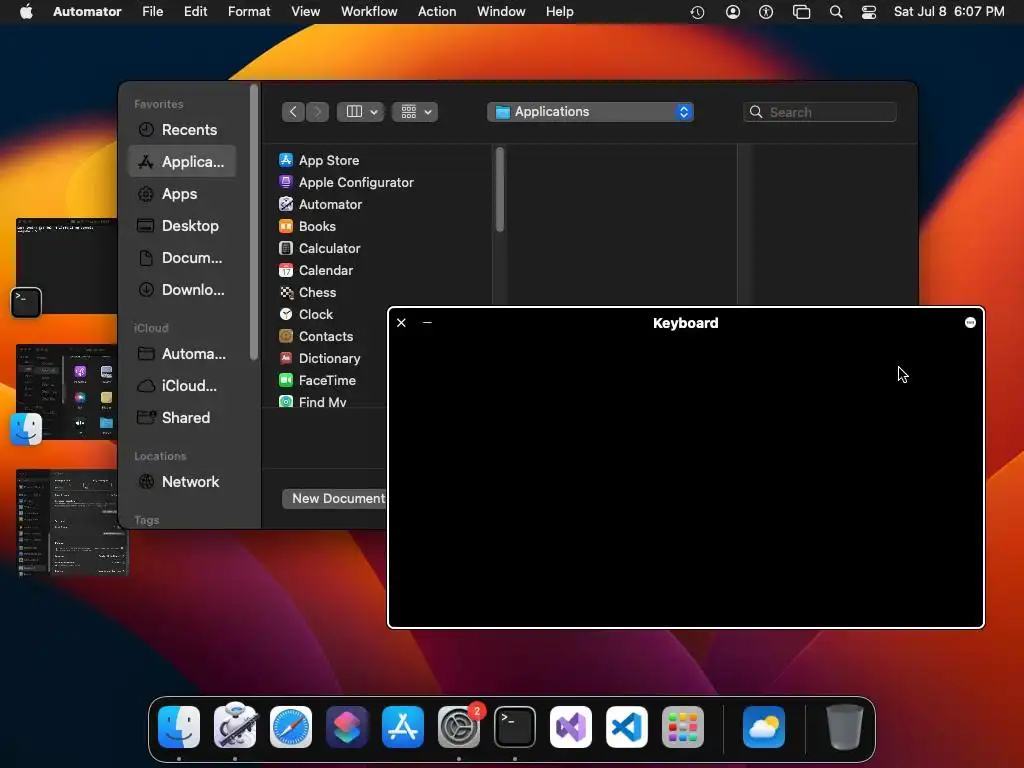Image resolution: width=1024 pixels, height=768 pixels.
Task: Open Weather app in Dock
Action: point(764,727)
